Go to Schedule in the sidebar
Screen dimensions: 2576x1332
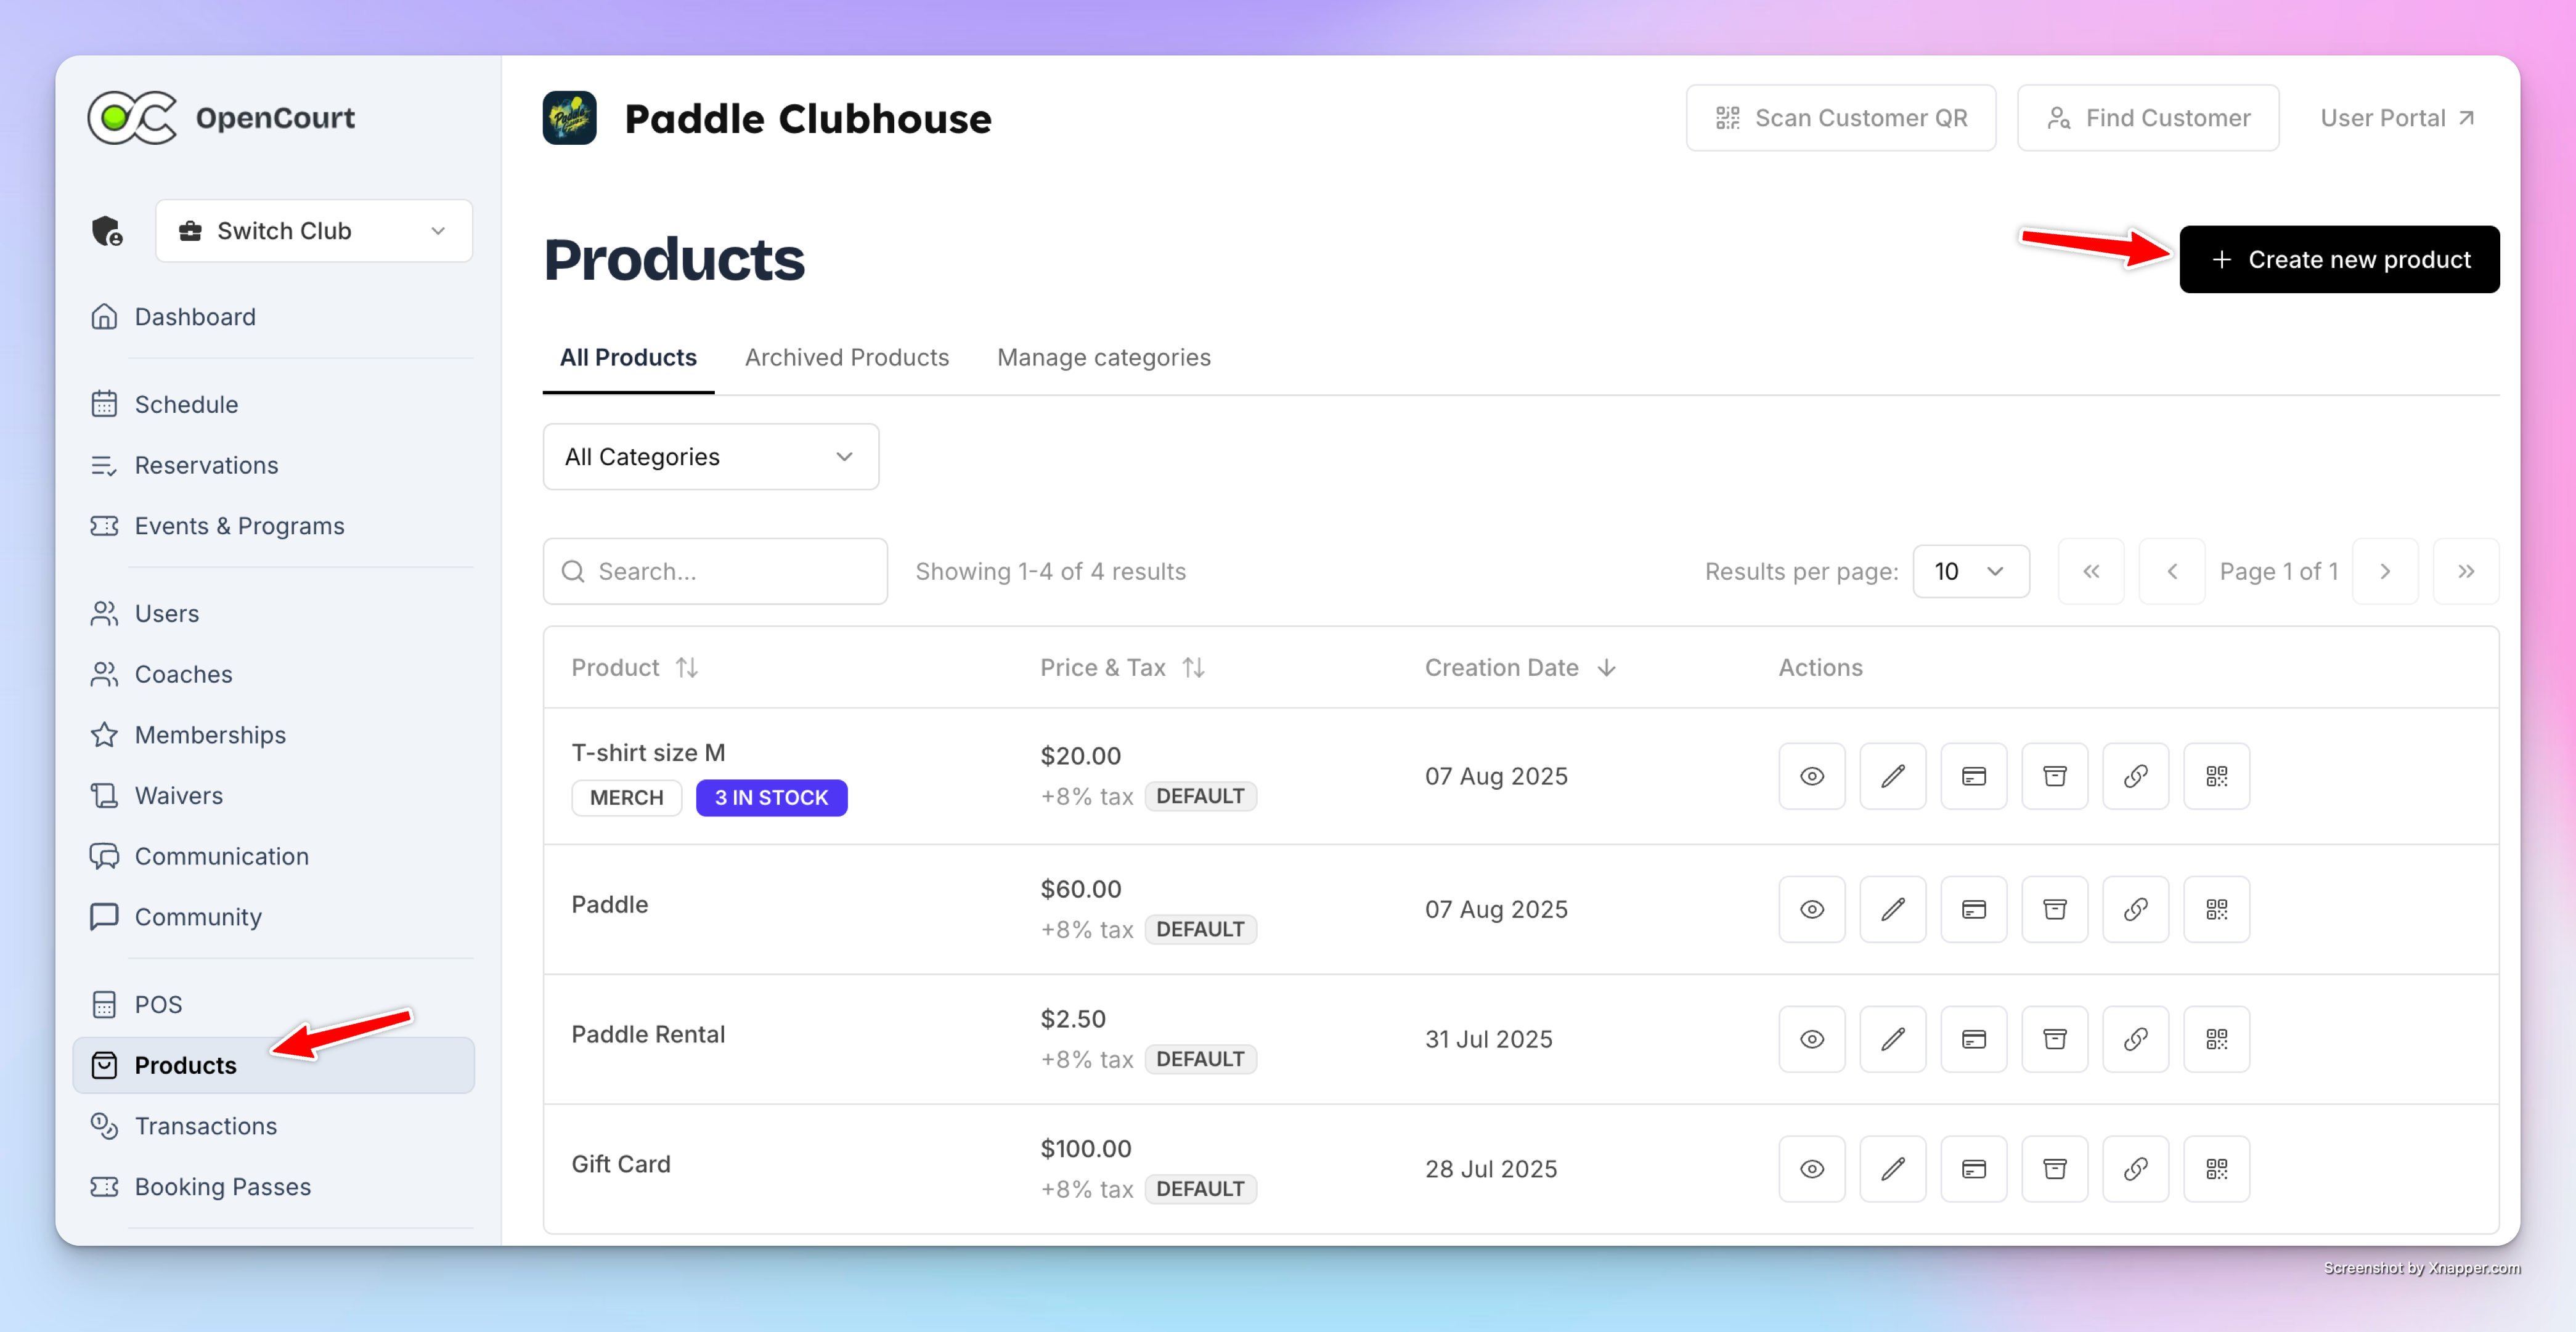pyautogui.click(x=274, y=404)
